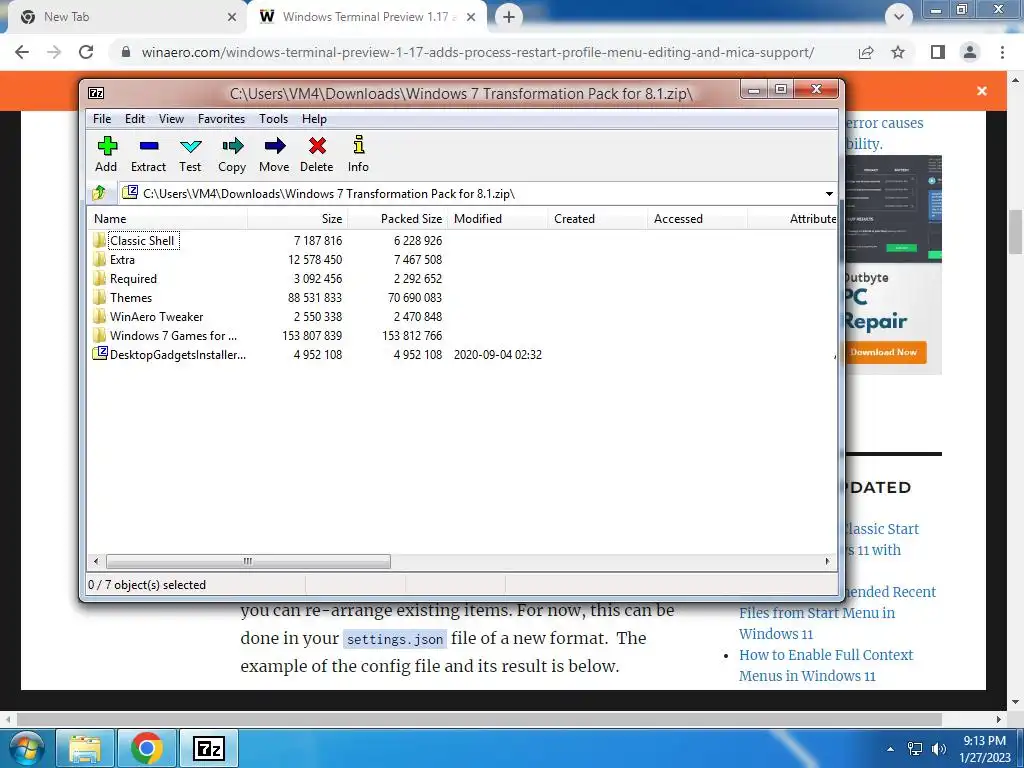Click the Copy toolbar icon
This screenshot has width=1024, height=768.
(232, 146)
